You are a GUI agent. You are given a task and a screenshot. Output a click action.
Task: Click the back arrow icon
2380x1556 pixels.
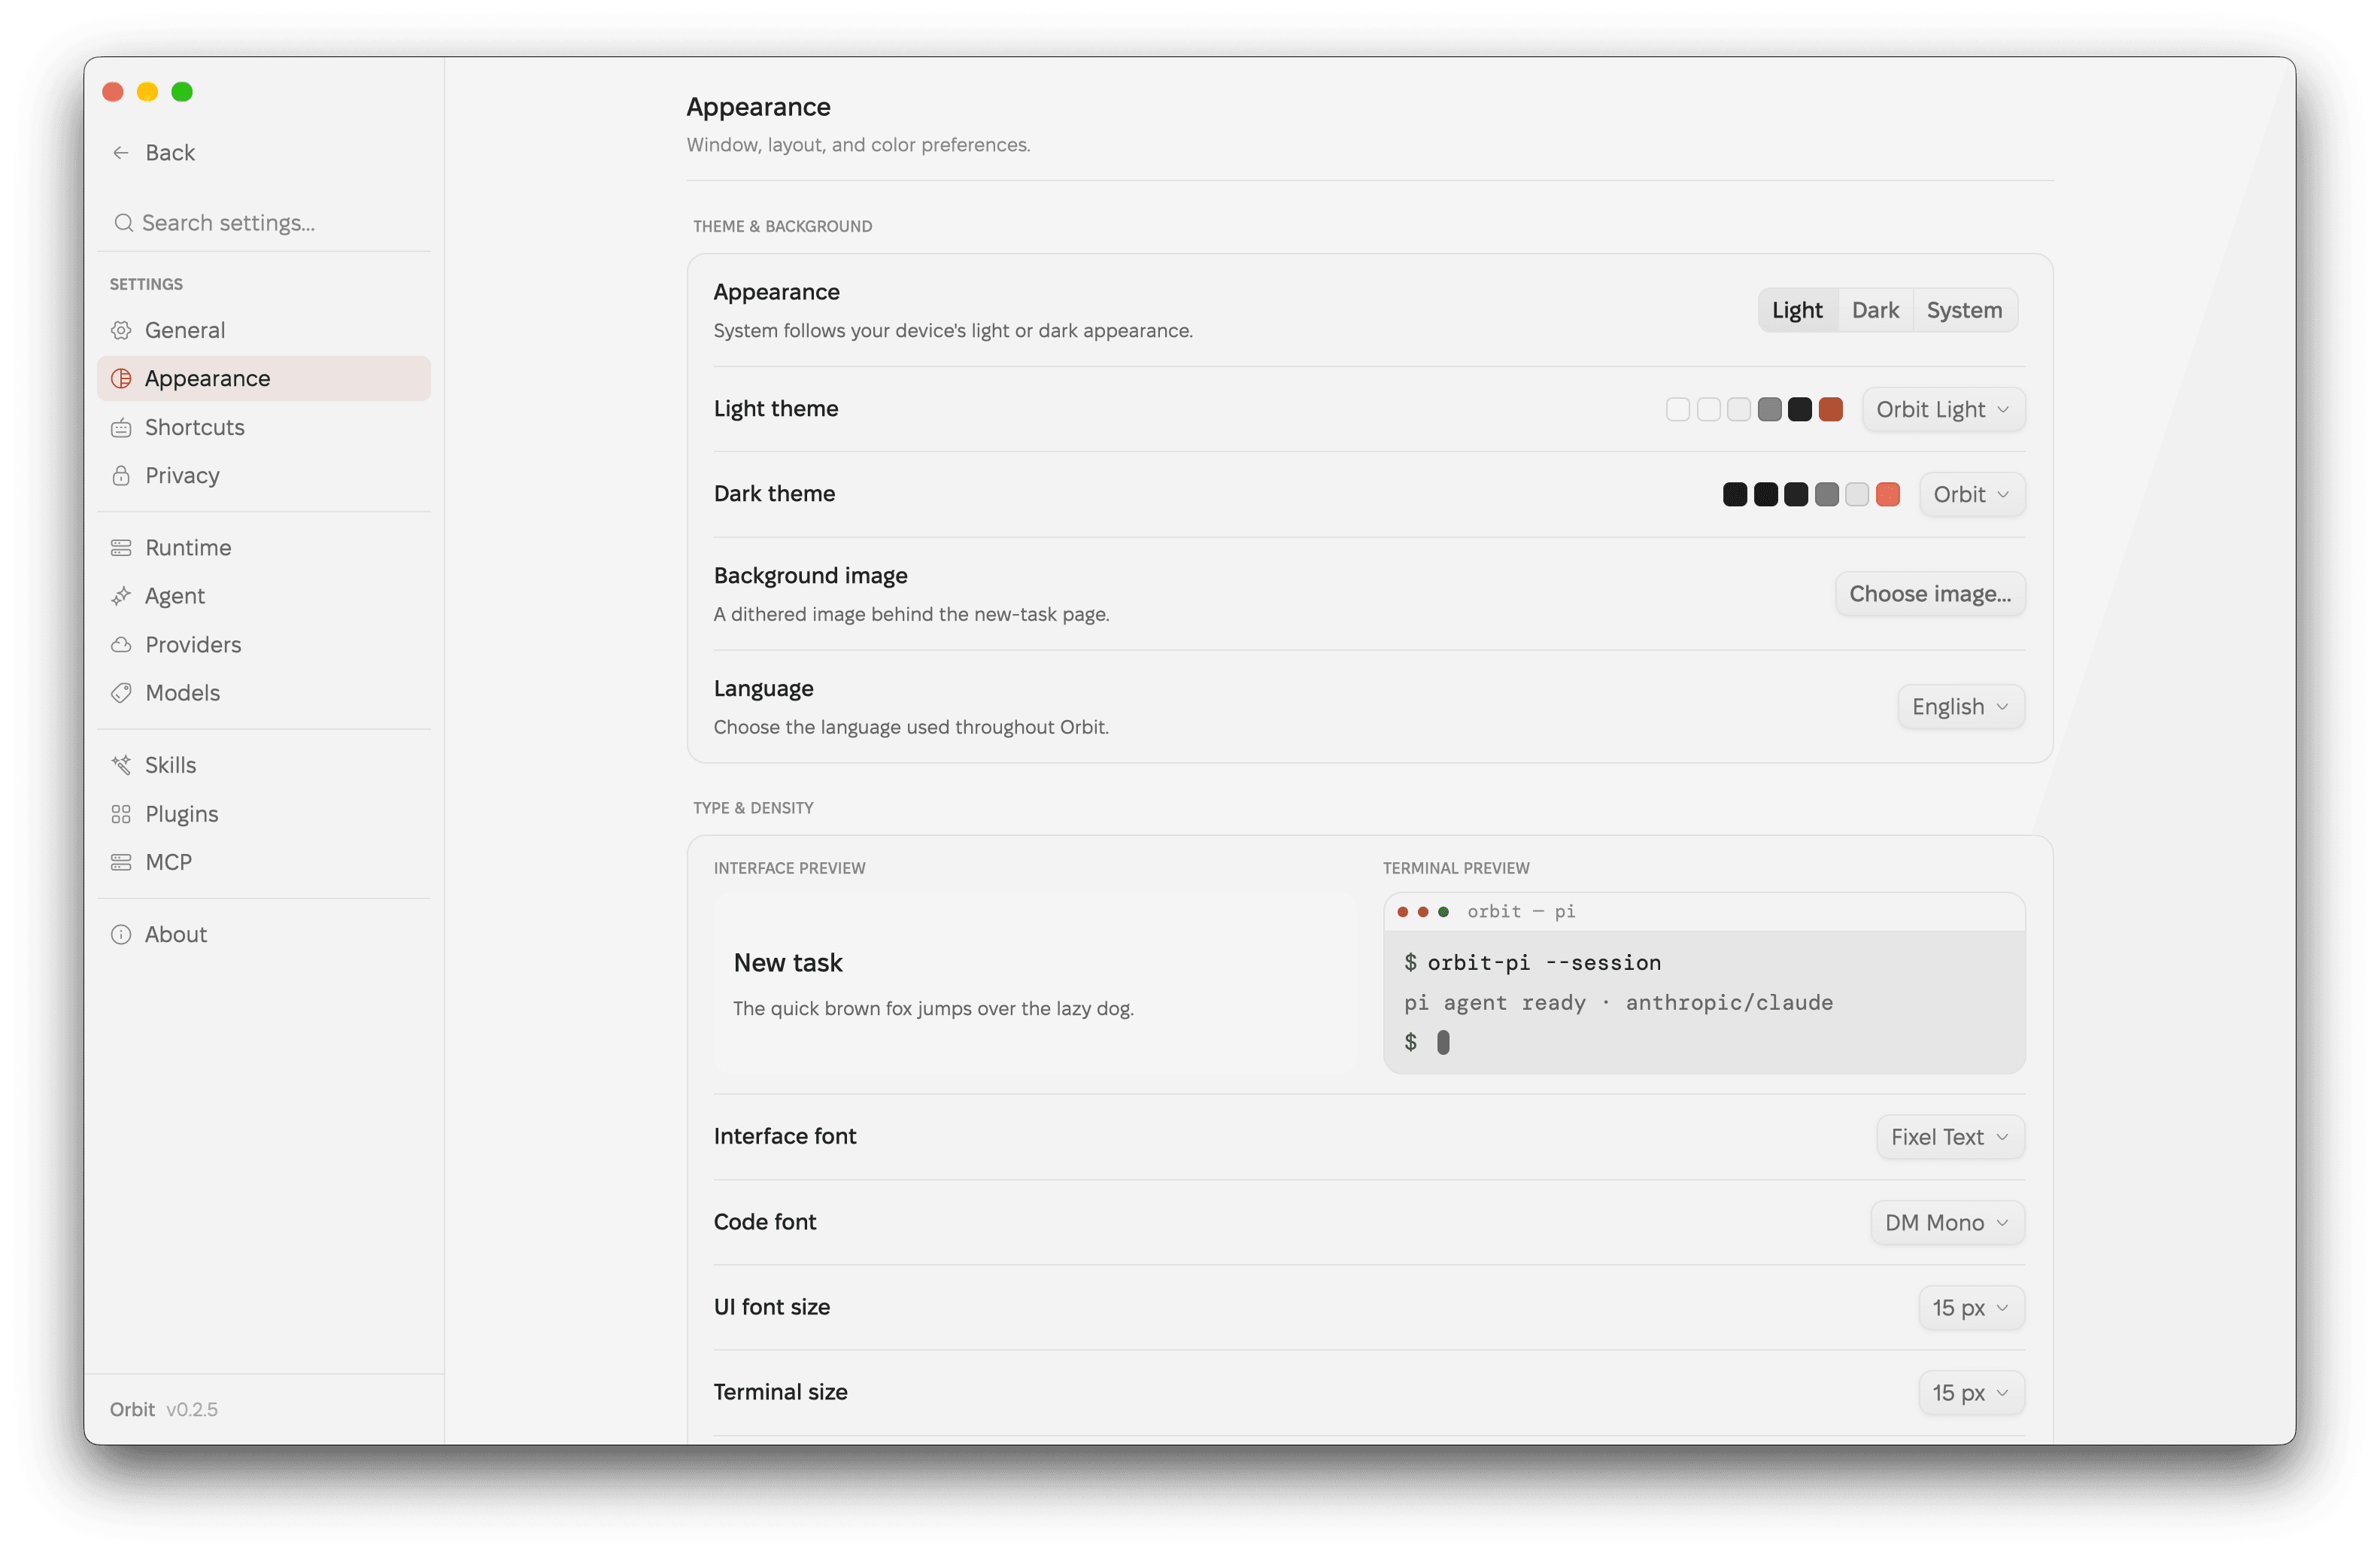coord(121,152)
